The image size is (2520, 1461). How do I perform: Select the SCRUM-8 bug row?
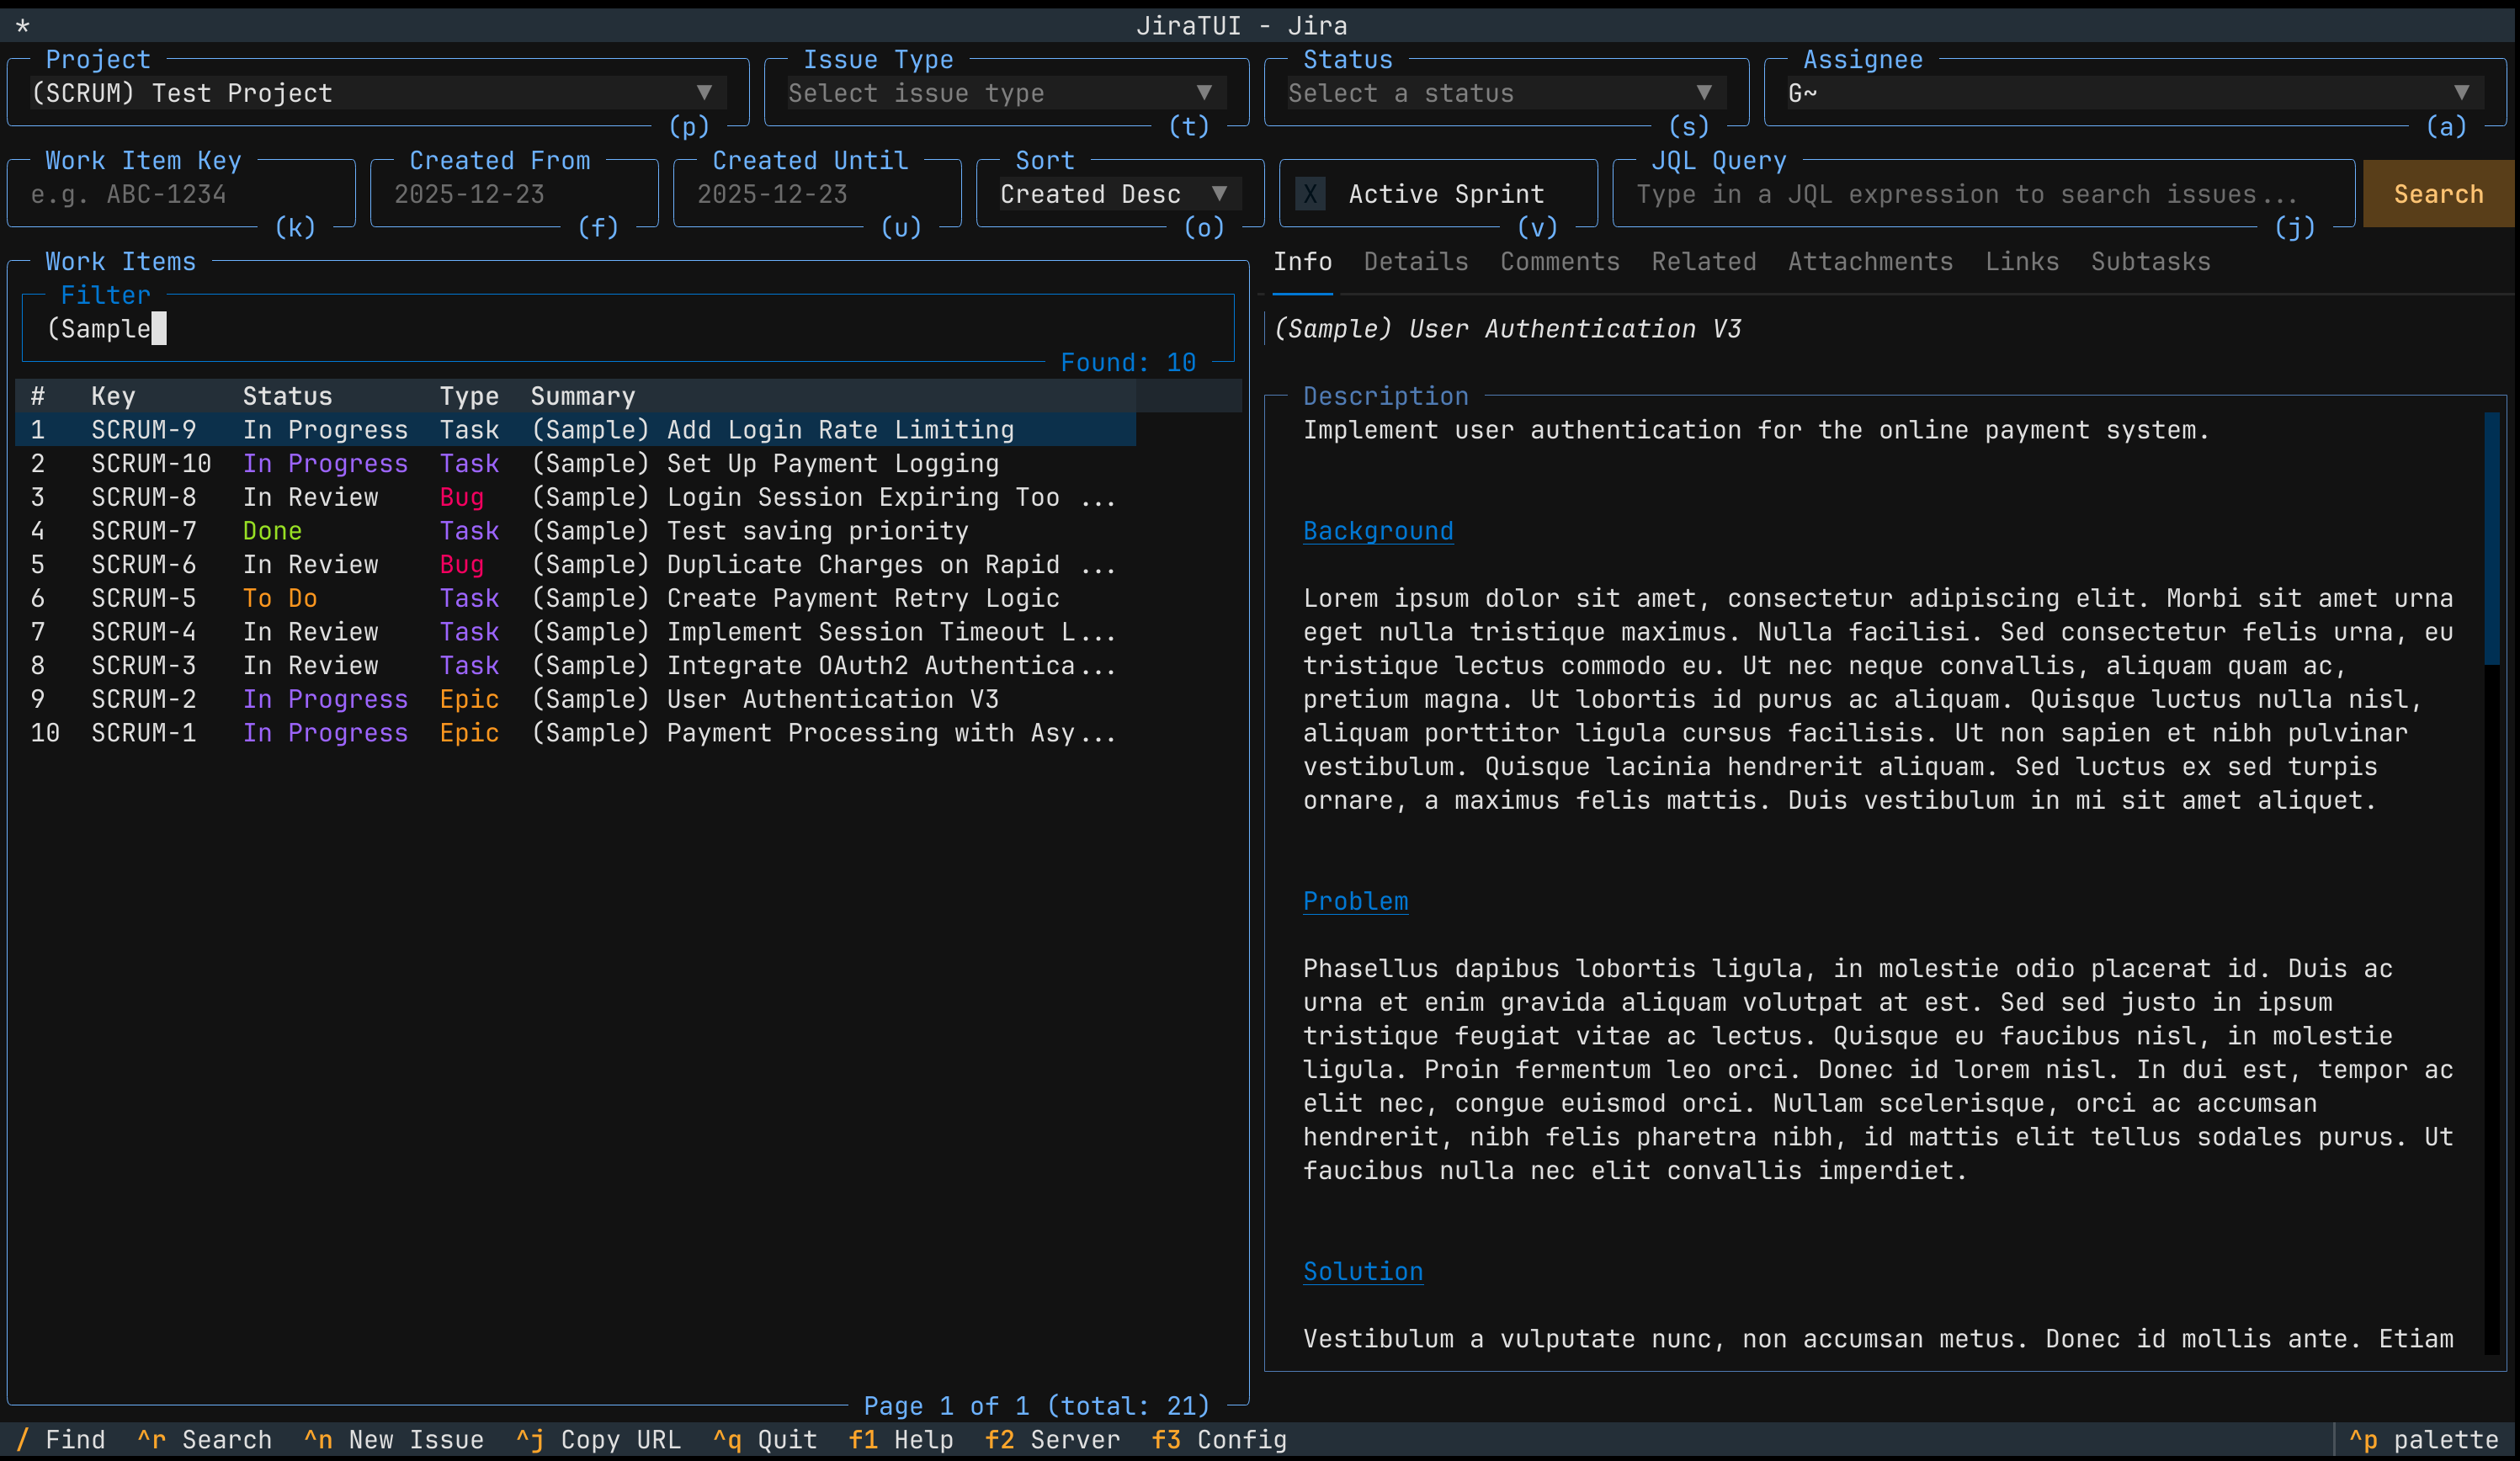coord(575,497)
